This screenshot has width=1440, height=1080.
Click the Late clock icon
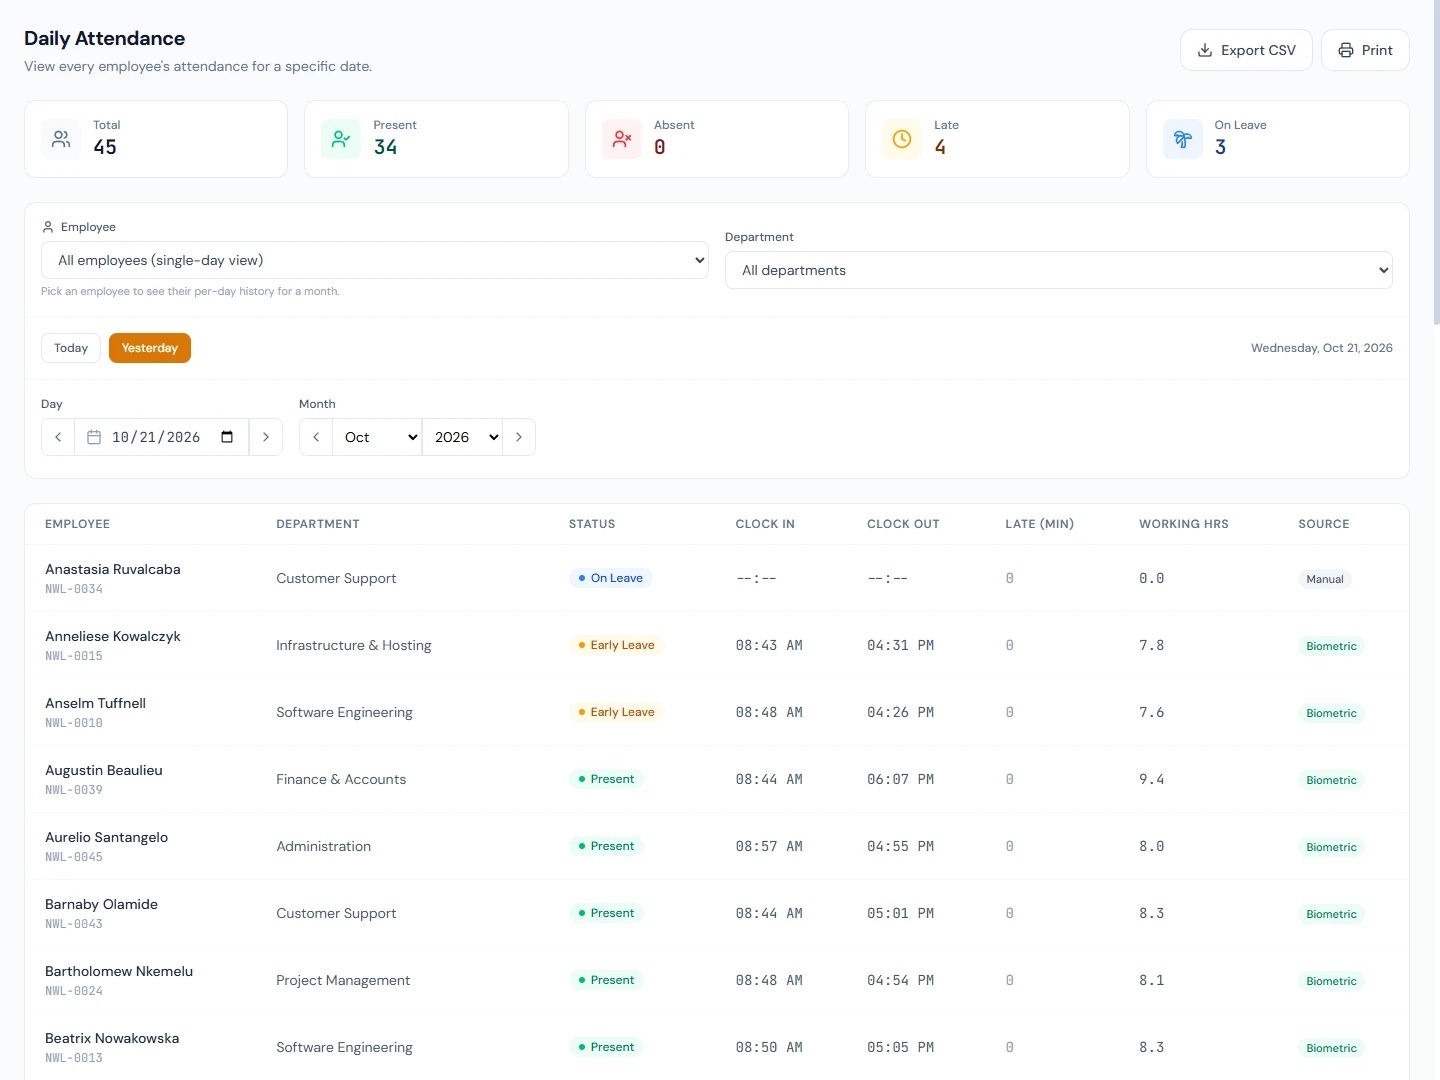tap(902, 139)
